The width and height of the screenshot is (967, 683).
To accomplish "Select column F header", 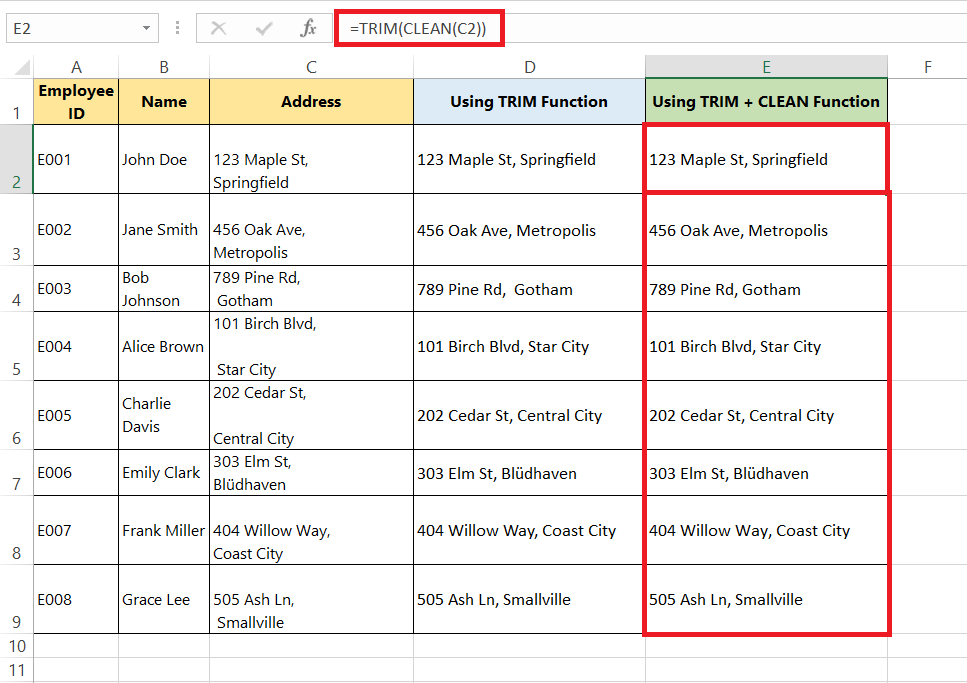I will (927, 67).
